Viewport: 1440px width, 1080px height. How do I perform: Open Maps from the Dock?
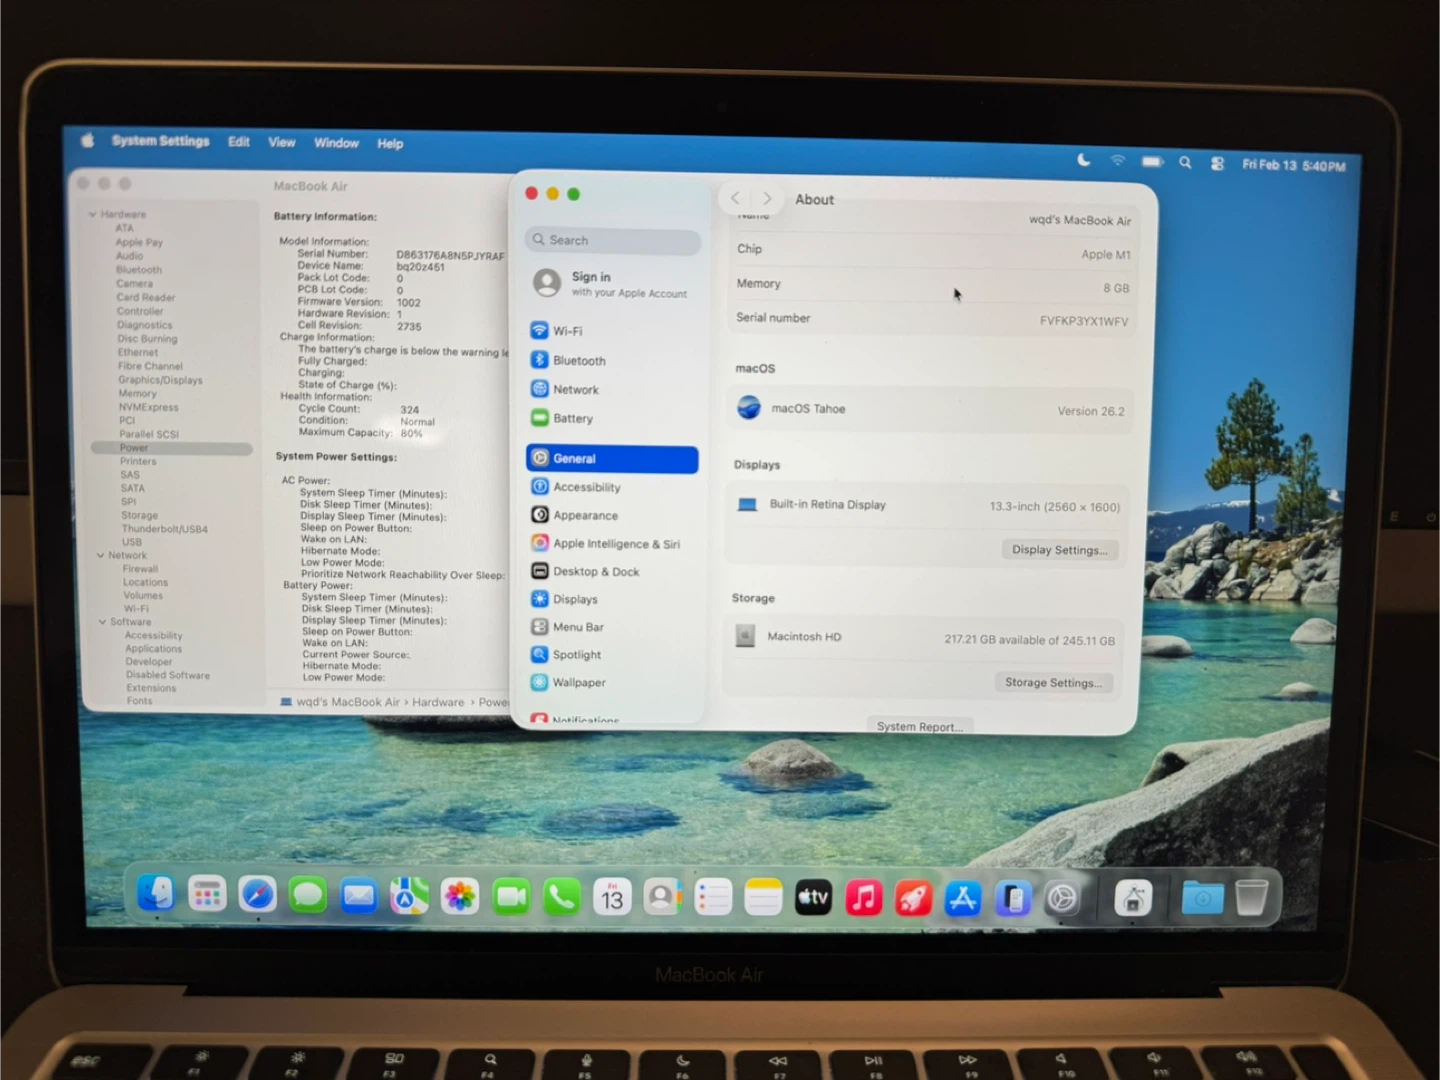pos(409,896)
